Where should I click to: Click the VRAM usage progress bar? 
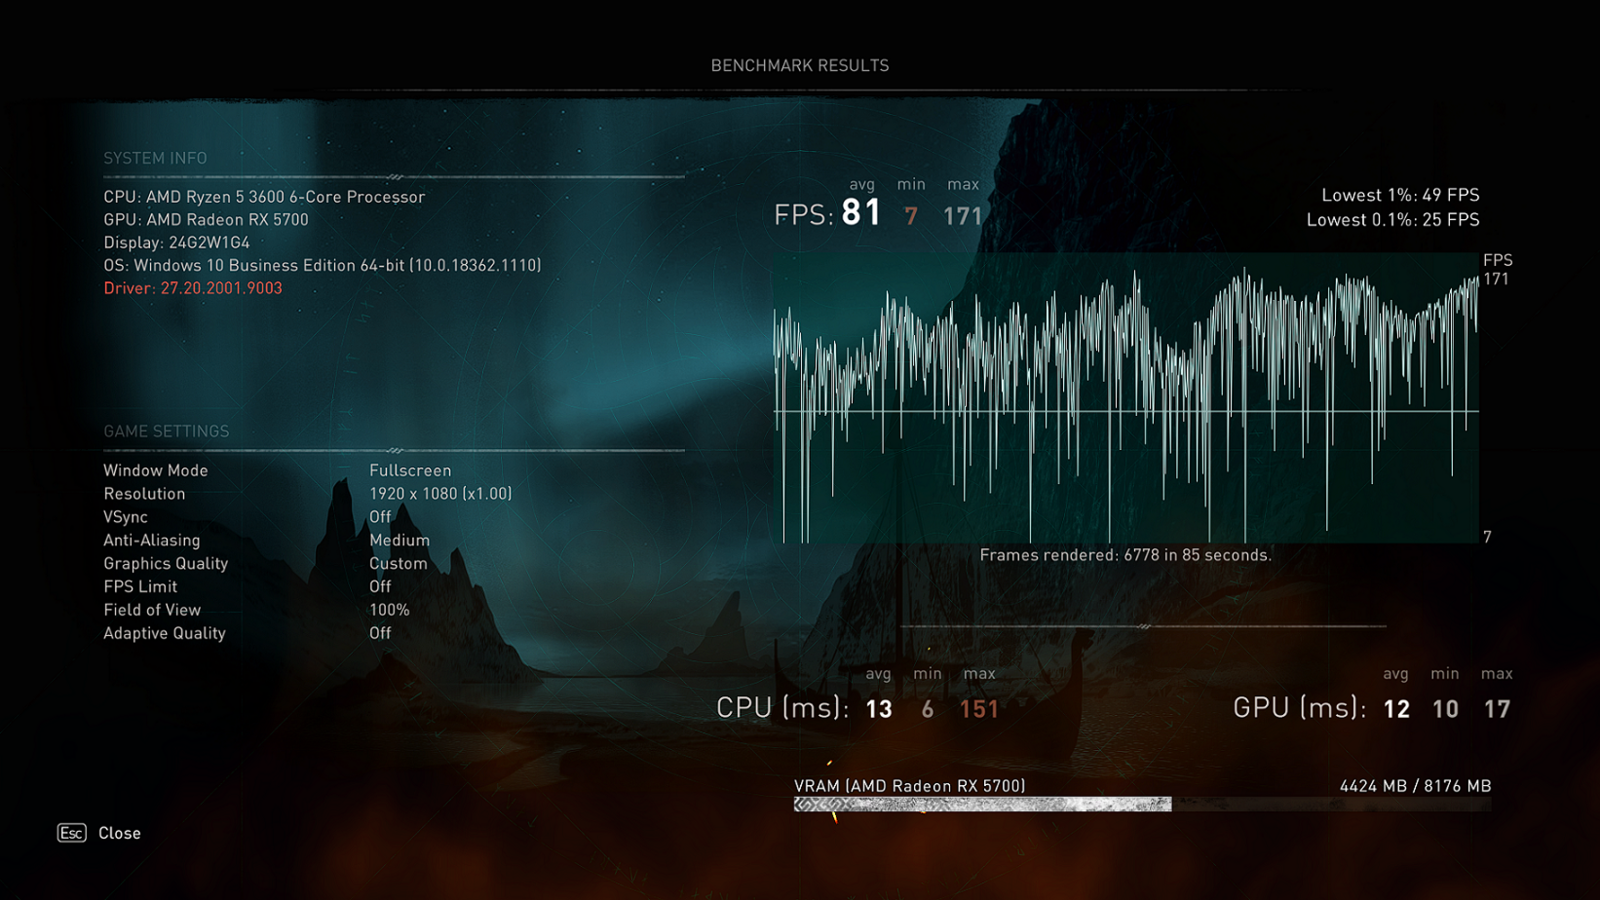[1142, 804]
